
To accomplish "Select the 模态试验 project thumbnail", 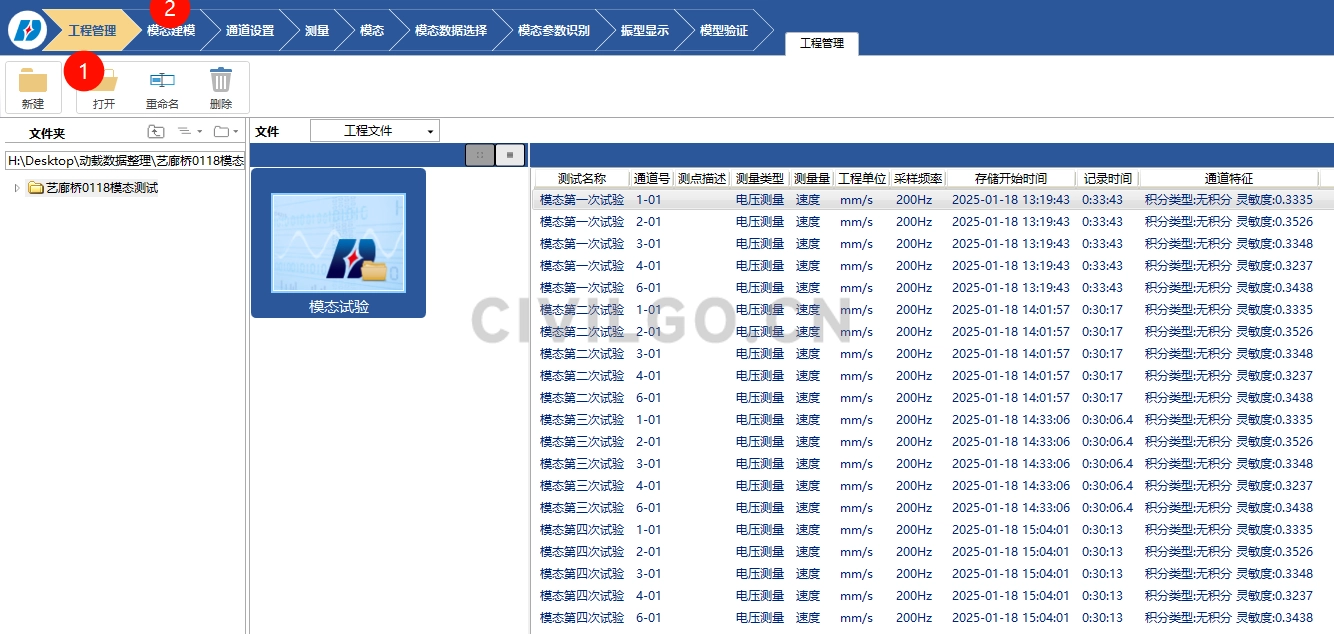I will click(x=338, y=243).
